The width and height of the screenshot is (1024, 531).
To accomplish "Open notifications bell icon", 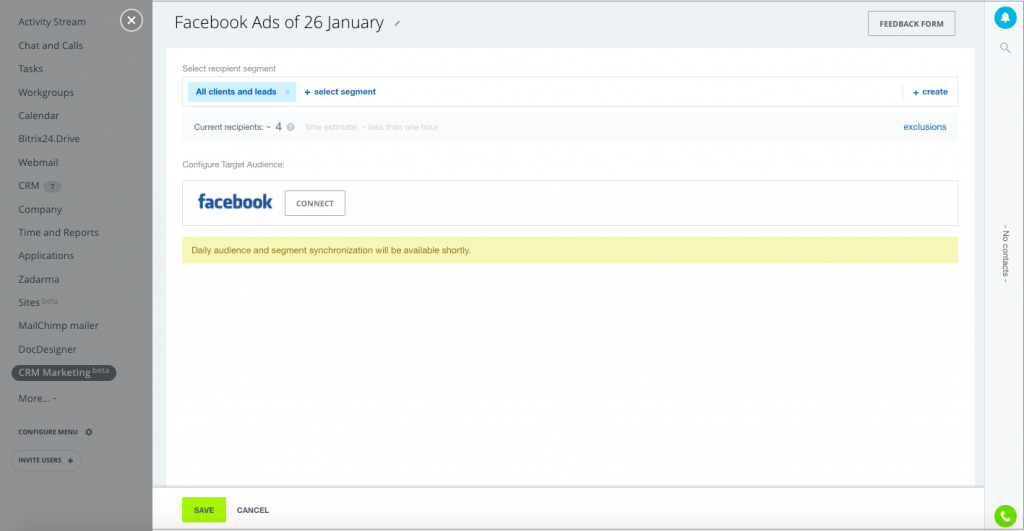I will point(1005,18).
